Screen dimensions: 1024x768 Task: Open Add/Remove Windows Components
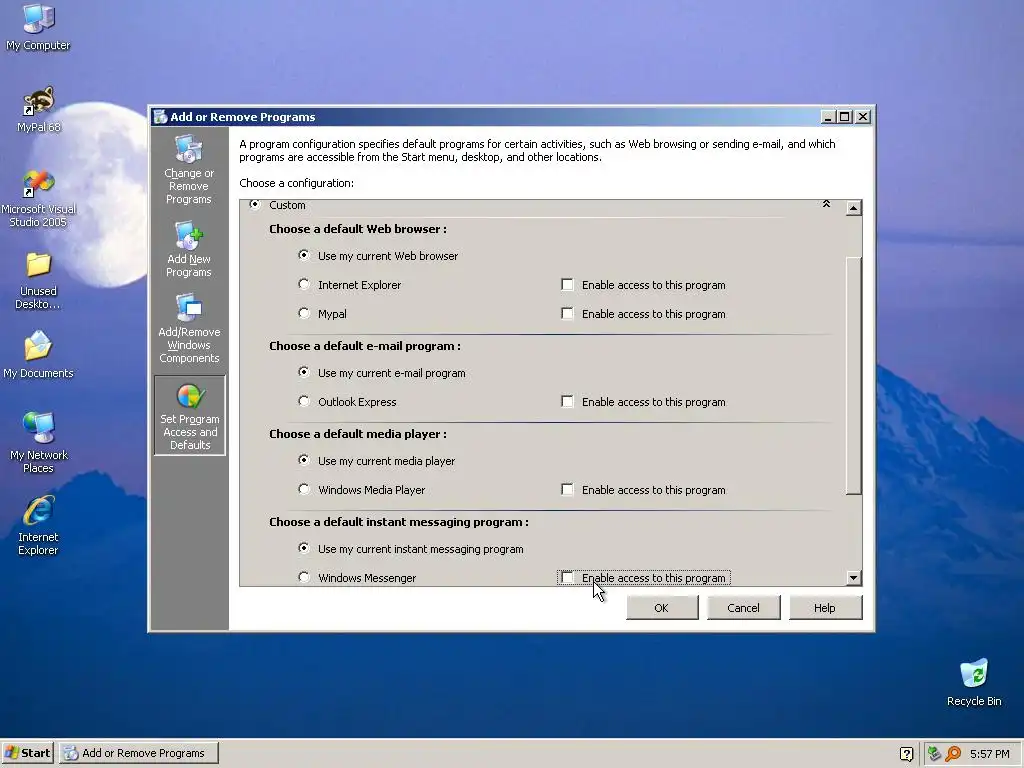189,328
